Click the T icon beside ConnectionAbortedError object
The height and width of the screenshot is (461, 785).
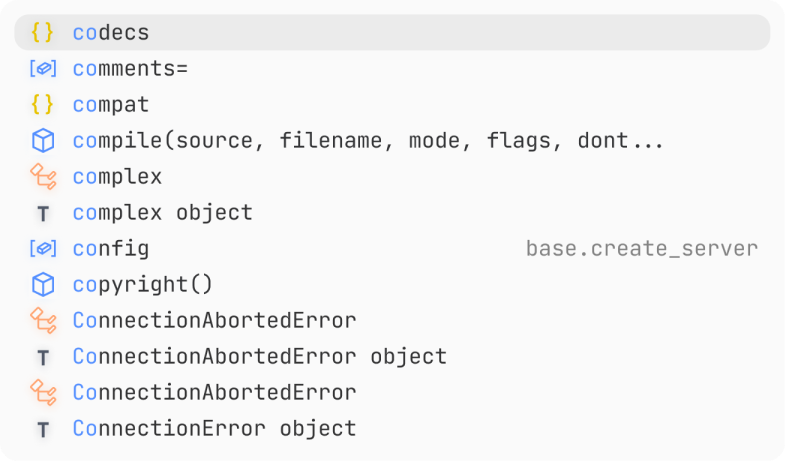point(43,358)
